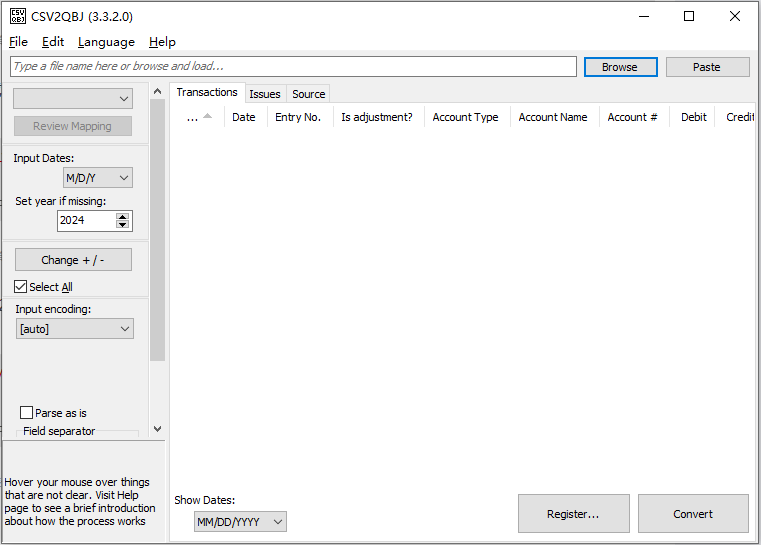Click the year spinner down arrow

coord(123,225)
